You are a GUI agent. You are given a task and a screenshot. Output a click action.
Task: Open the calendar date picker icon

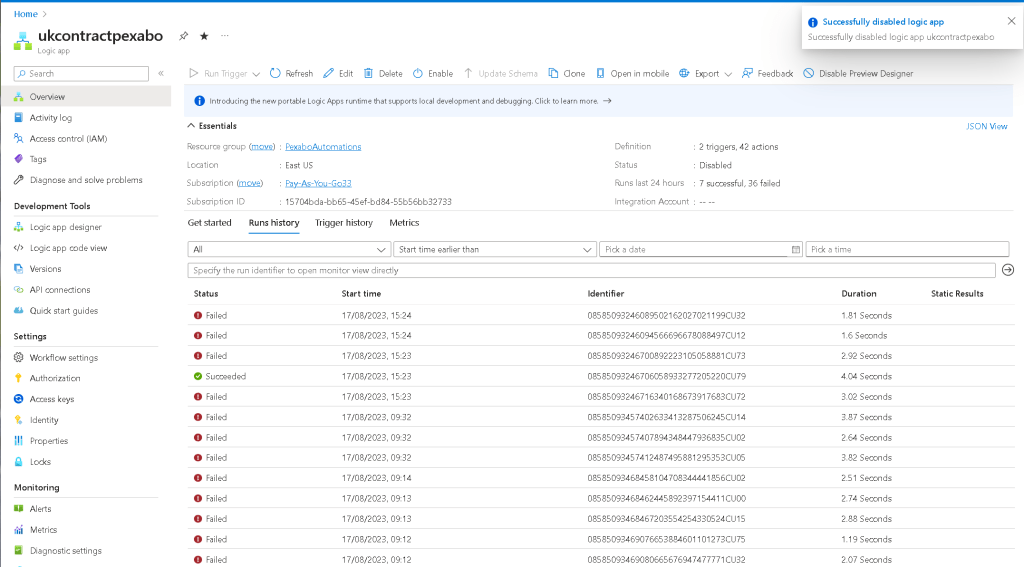pyautogui.click(x=795, y=250)
